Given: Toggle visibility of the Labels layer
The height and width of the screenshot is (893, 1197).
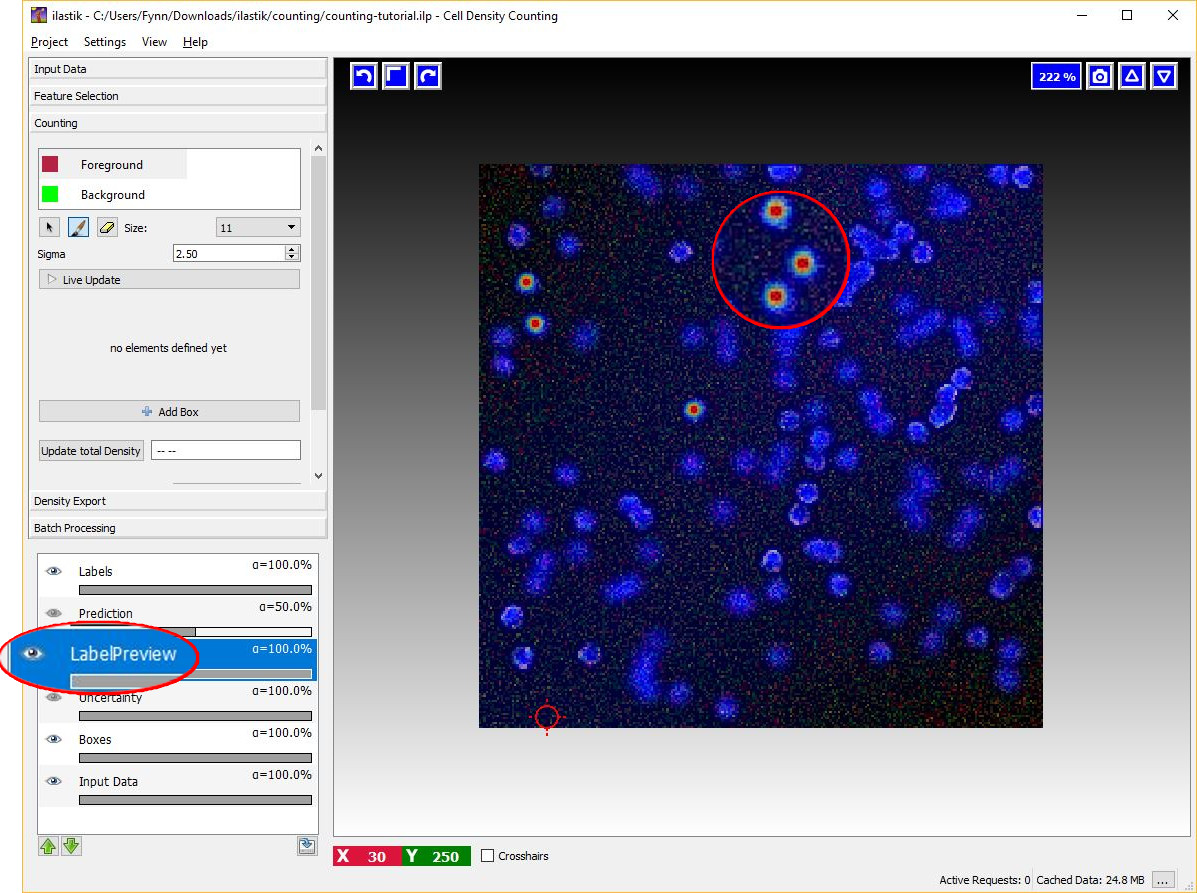Looking at the screenshot, I should 53,571.
